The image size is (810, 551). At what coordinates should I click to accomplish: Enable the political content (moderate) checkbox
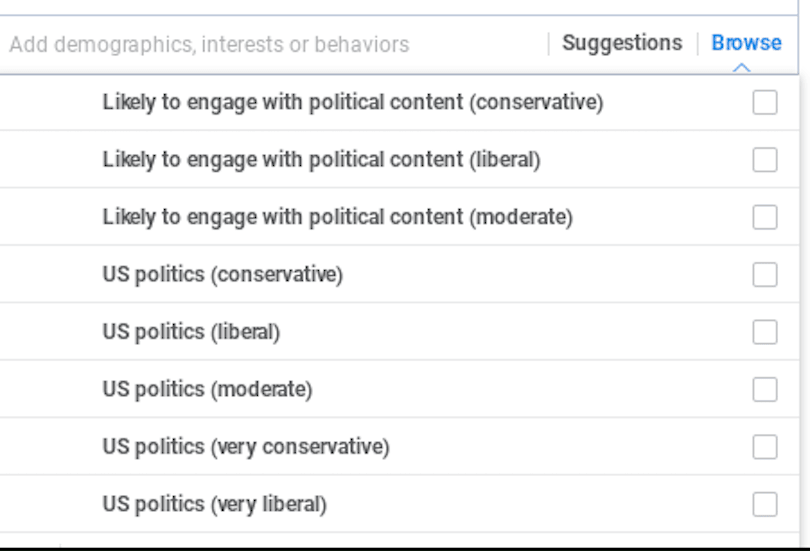click(765, 217)
